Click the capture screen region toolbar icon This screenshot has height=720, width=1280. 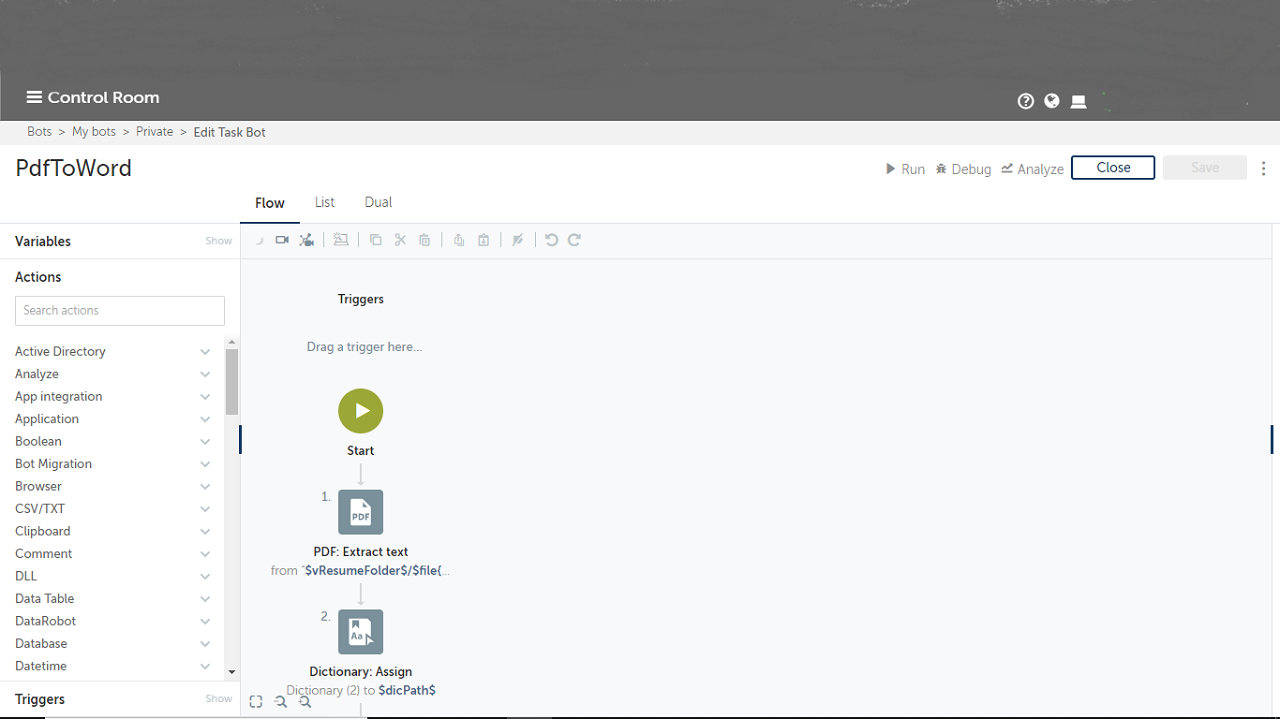pyautogui.click(x=341, y=240)
